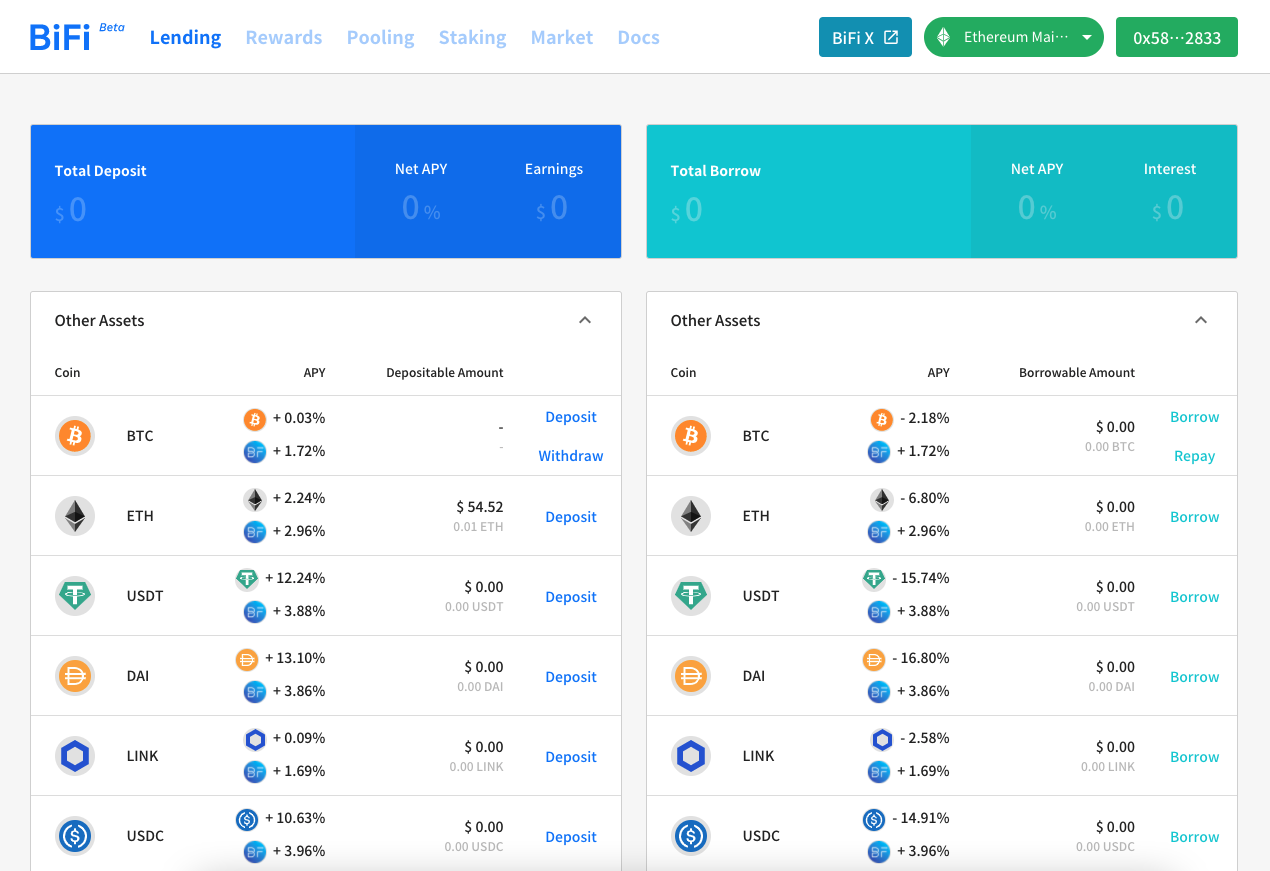Click the wallet address 0x58···2833 button
Image resolution: width=1270 pixels, height=871 pixels.
coord(1177,37)
